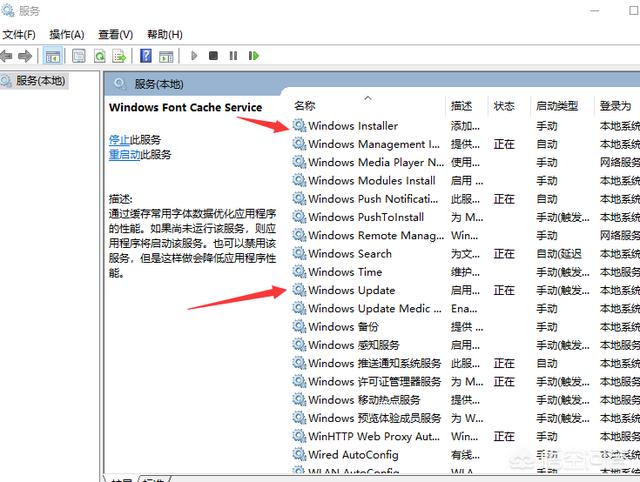Select the Windows Modules Install service name

pyautogui.click(x=372, y=180)
